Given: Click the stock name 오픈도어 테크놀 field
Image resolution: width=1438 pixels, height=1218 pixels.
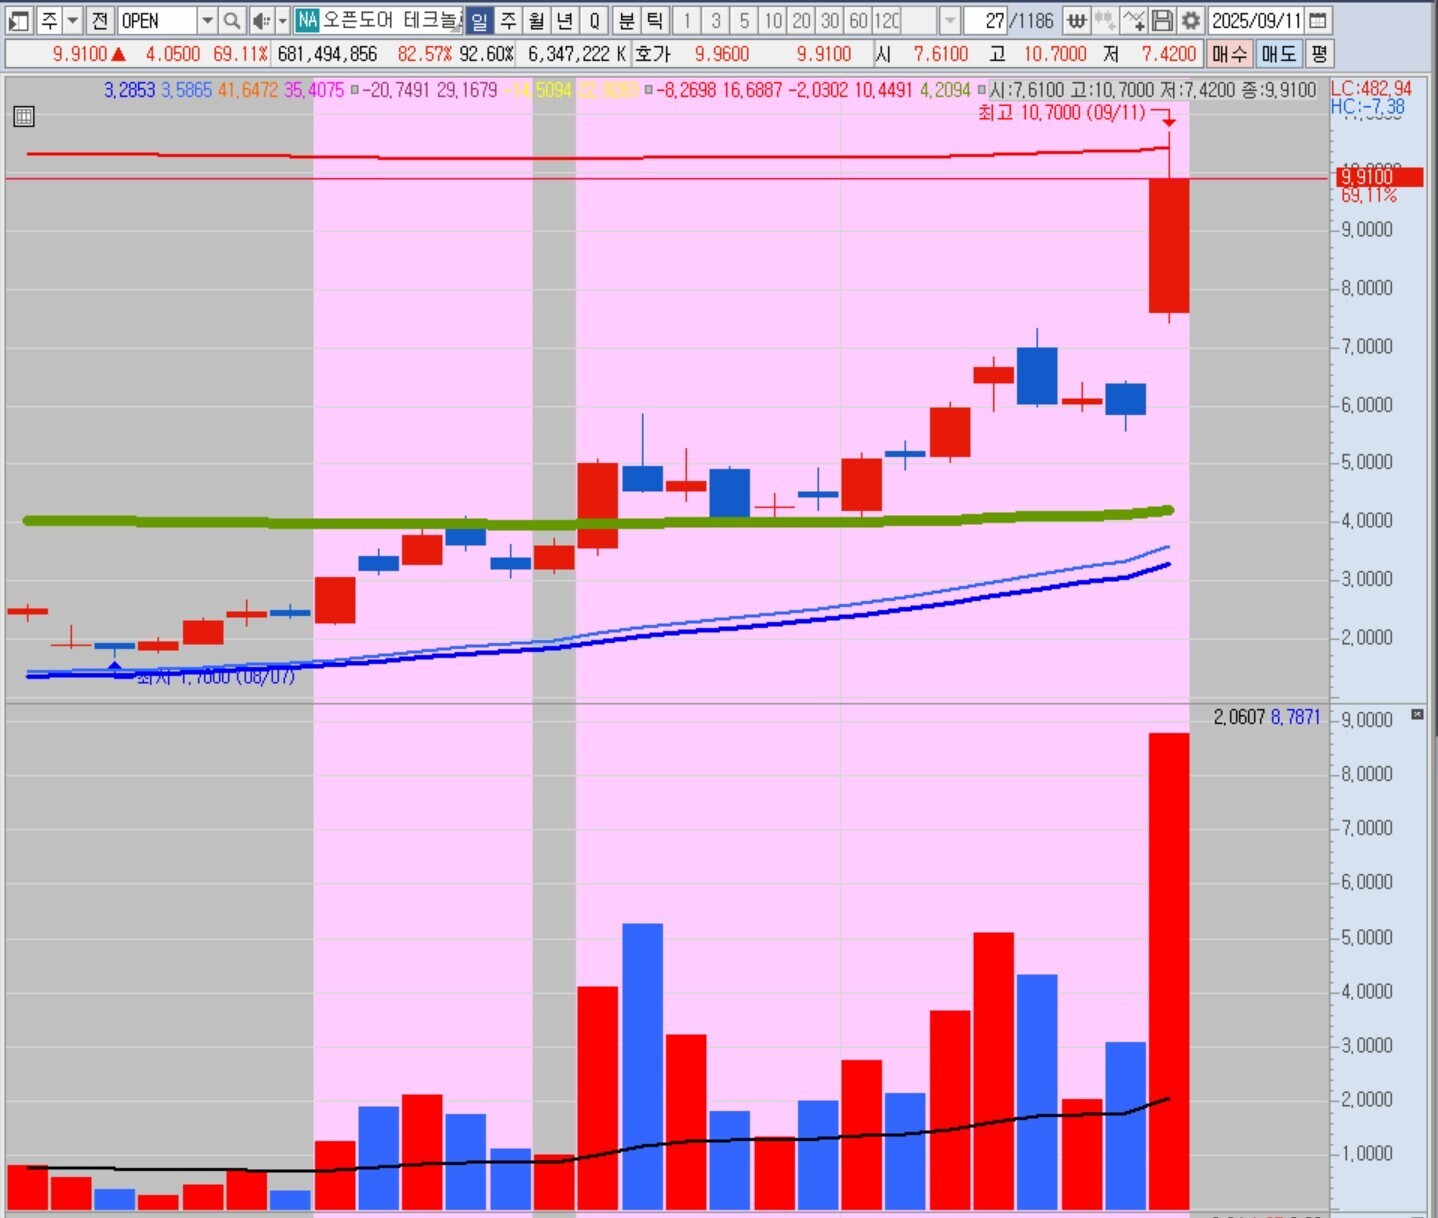Looking at the screenshot, I should [x=392, y=20].
